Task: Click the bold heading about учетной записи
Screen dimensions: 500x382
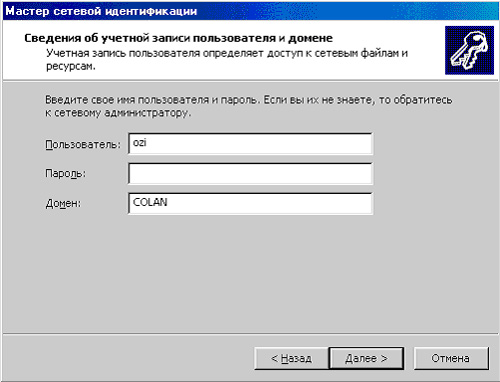Action: (178, 38)
